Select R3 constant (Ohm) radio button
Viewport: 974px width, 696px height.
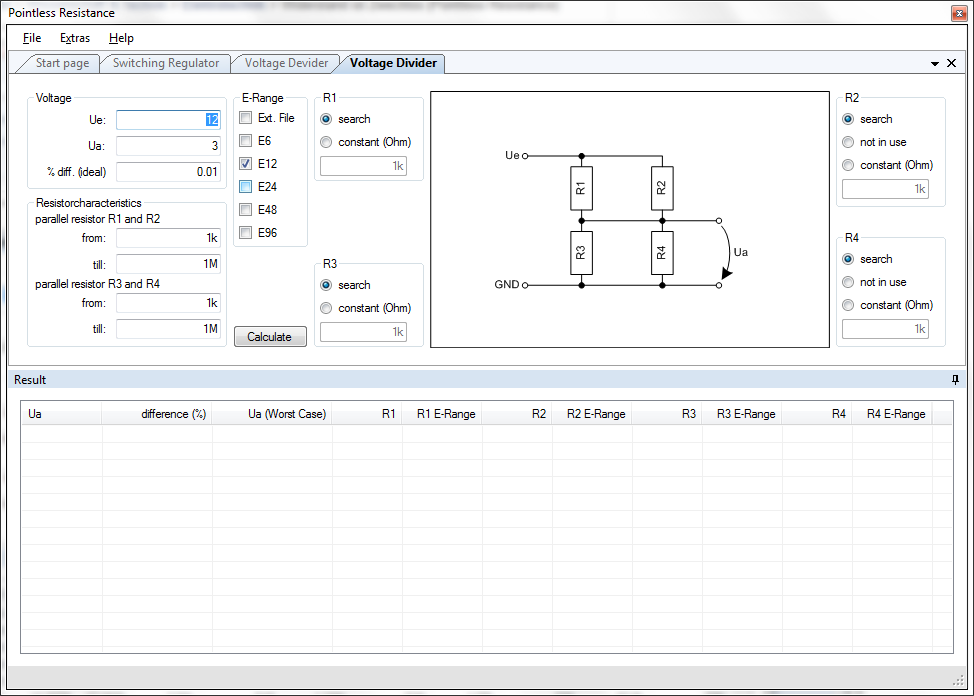pyautogui.click(x=326, y=308)
